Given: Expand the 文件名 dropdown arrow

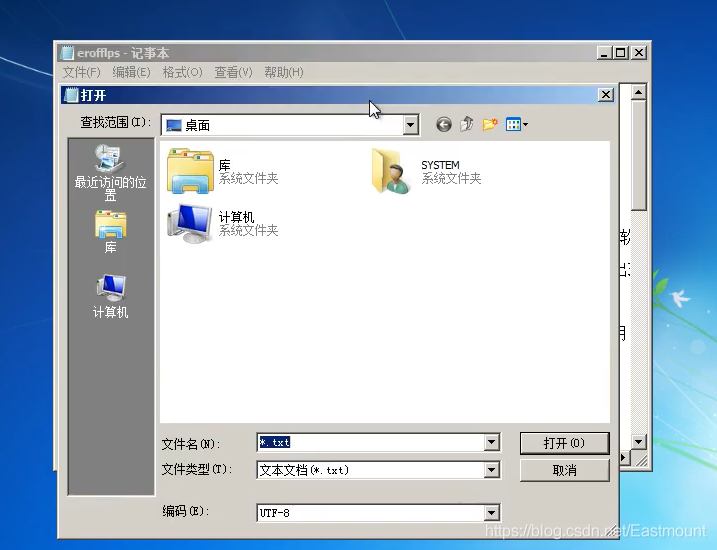Looking at the screenshot, I should pyautogui.click(x=492, y=442).
